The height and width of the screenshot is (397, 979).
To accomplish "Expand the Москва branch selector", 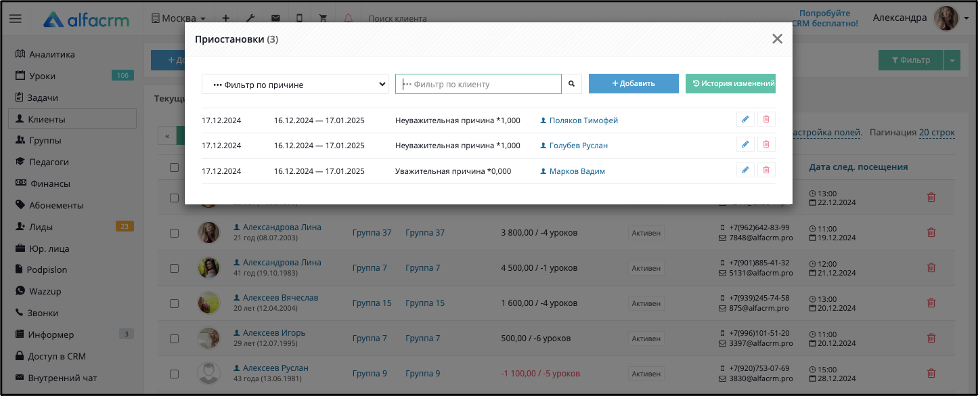I will pos(179,19).
